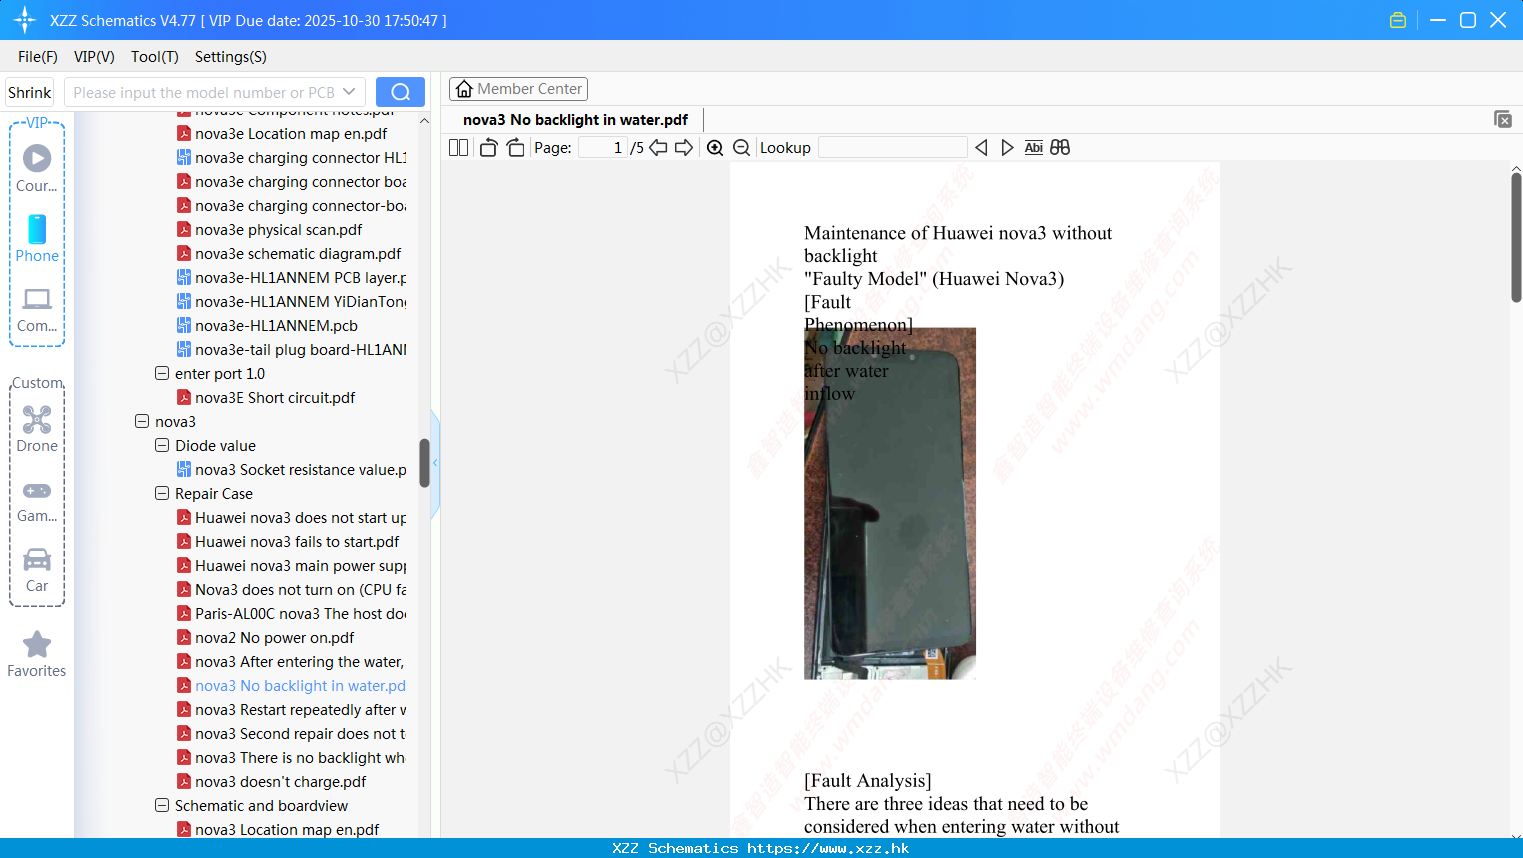The height and width of the screenshot is (858, 1523).
Task: Click the Lookup text field
Action: [892, 148]
